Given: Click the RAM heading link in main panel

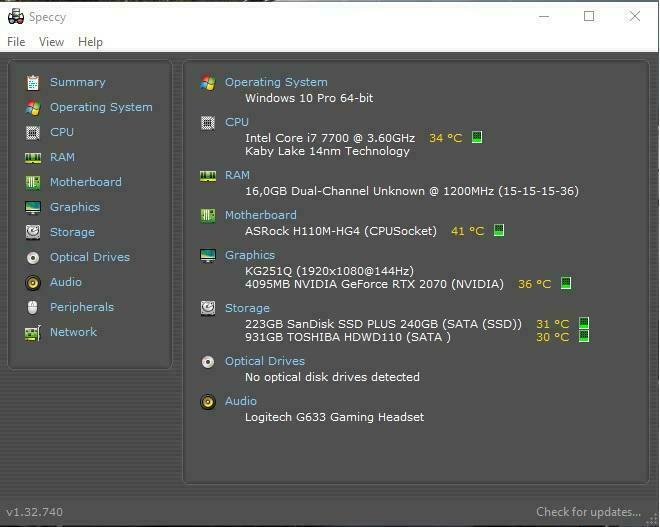Looking at the screenshot, I should click(x=237, y=175).
